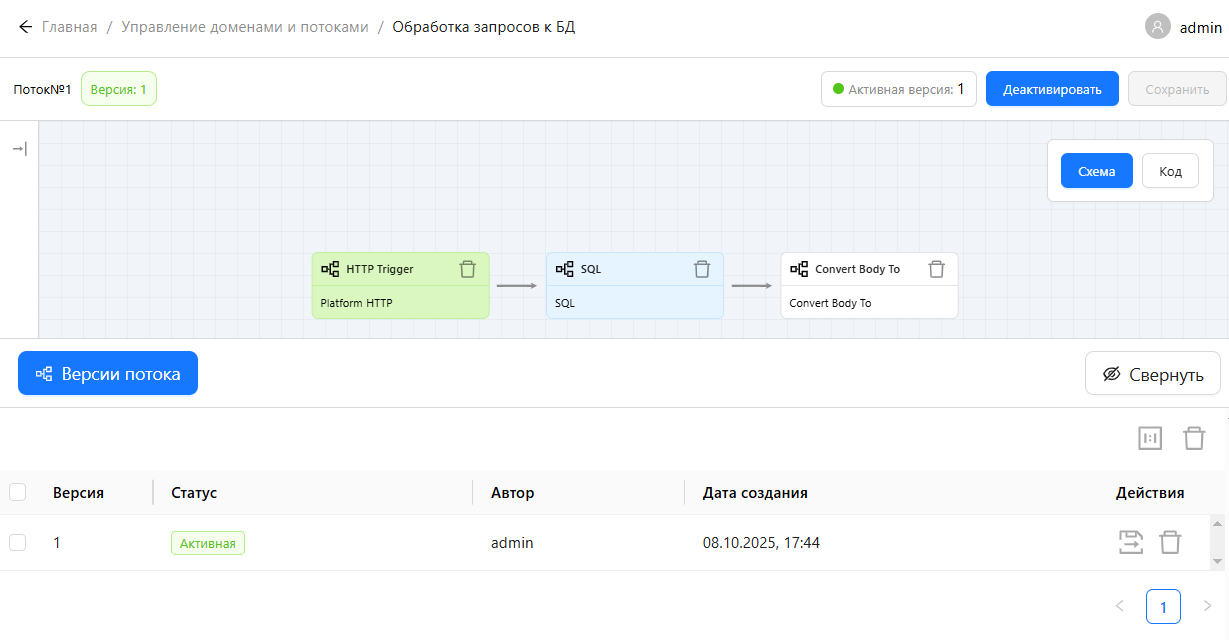This screenshot has height=640, width=1229.
Task: Delete the SQL node via trash icon
Action: click(702, 269)
